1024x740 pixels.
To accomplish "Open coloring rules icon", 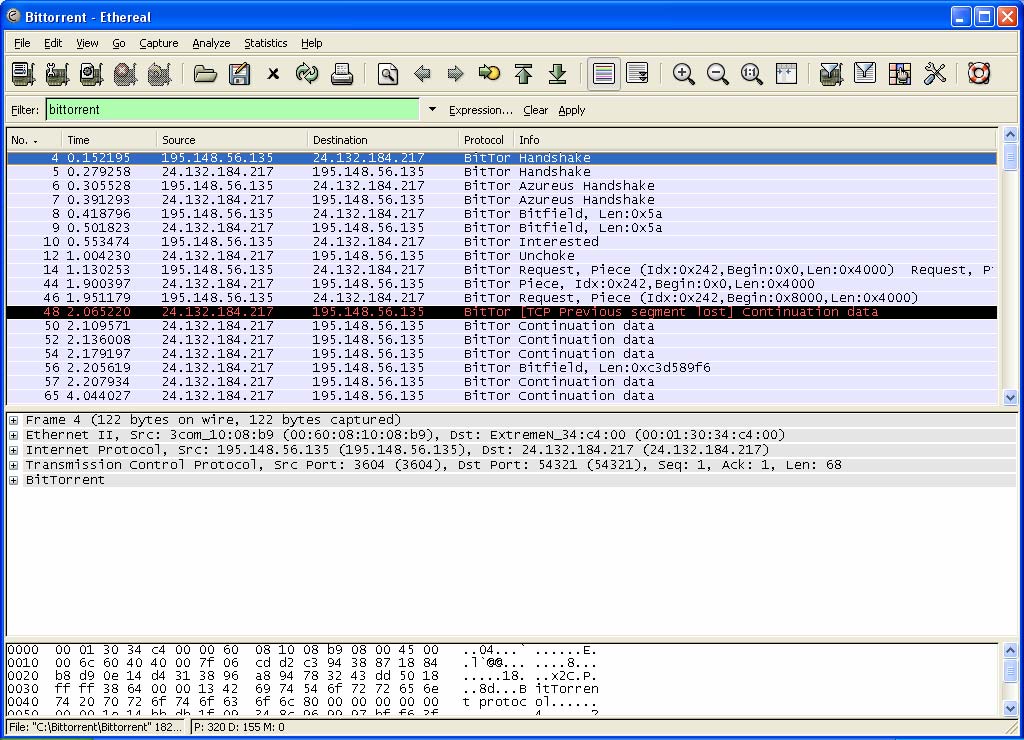I will [x=899, y=74].
